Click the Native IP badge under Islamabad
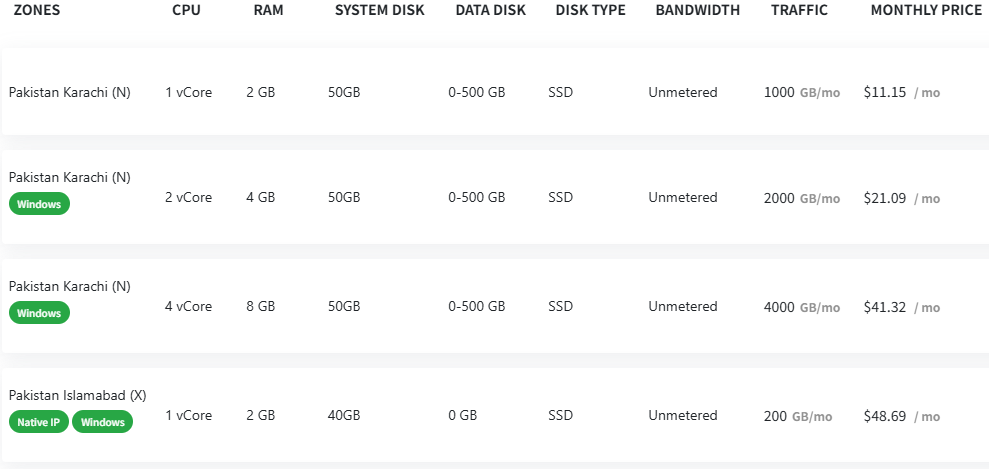 (x=38, y=422)
